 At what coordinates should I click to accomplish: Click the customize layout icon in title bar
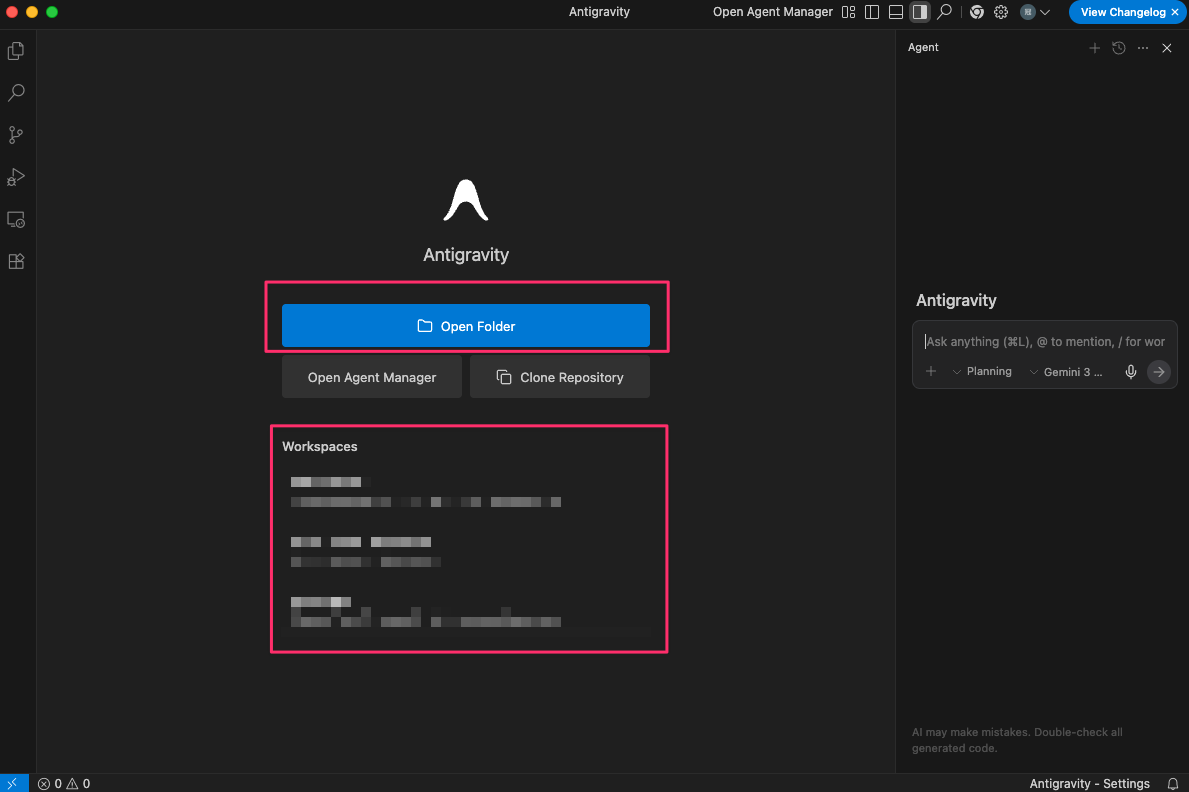849,12
